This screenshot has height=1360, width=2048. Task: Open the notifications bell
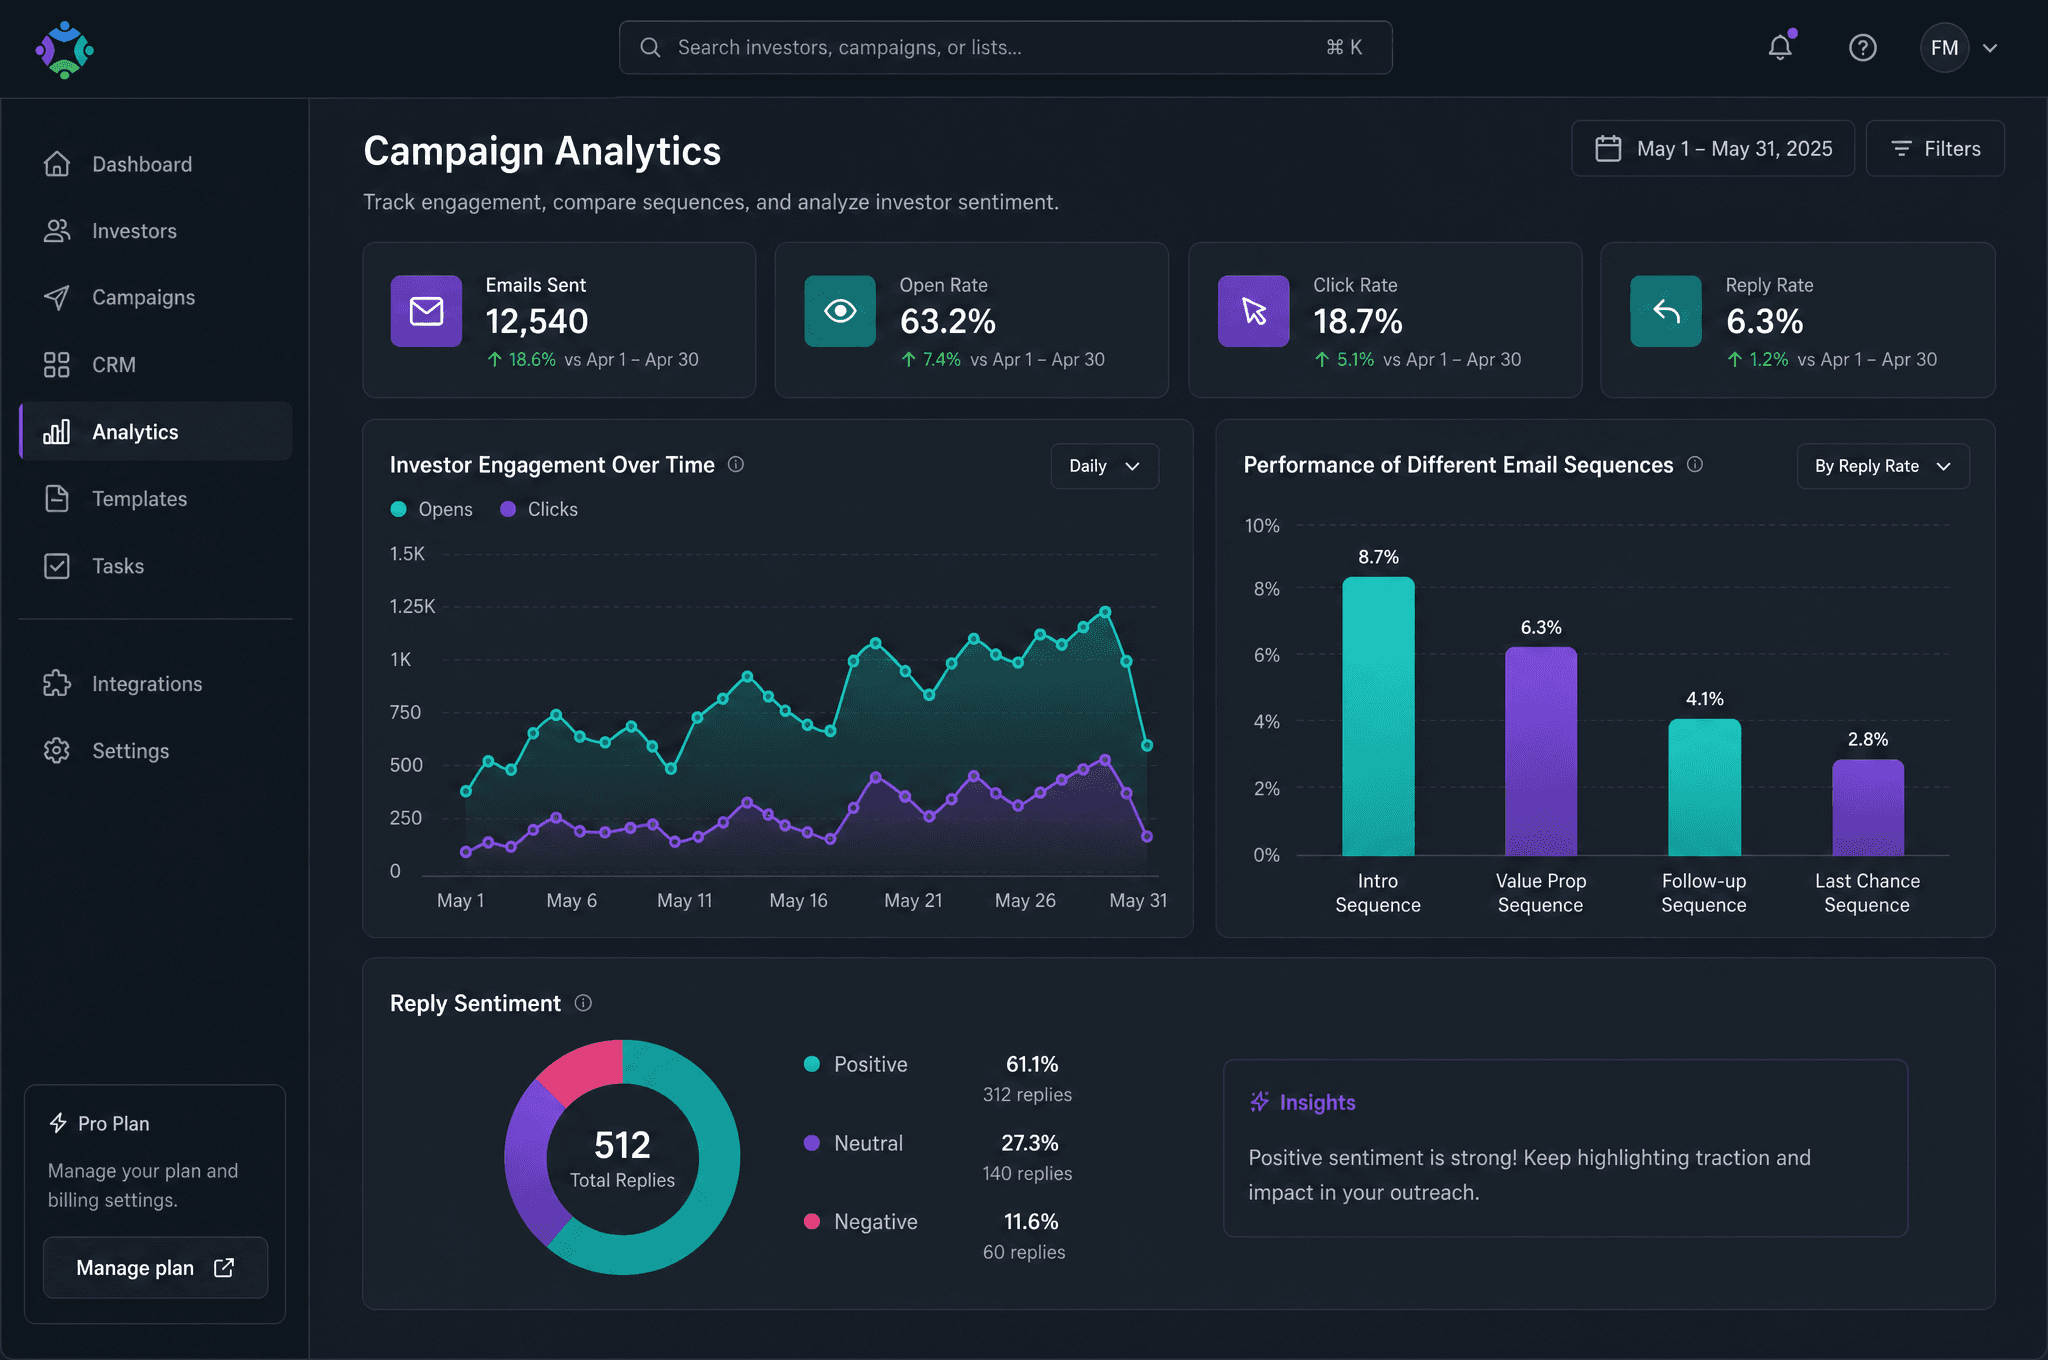(x=1780, y=47)
